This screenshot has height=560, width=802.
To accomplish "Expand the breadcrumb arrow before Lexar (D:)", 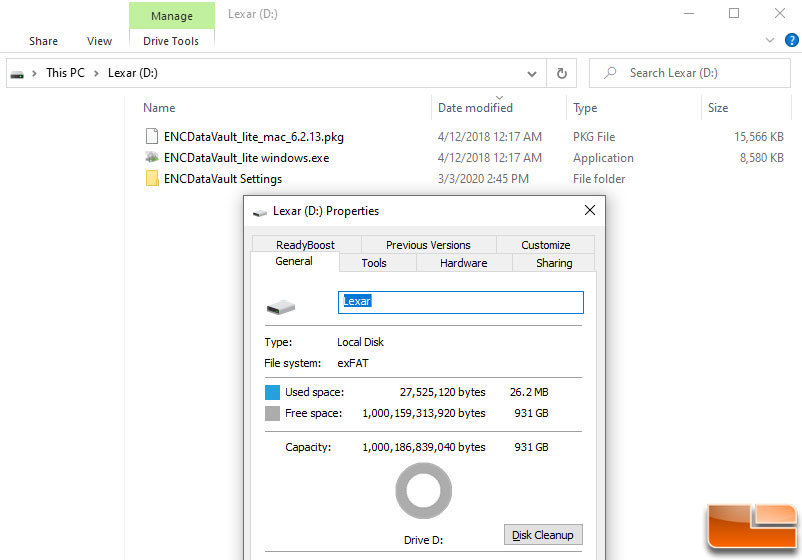I will click(x=96, y=73).
